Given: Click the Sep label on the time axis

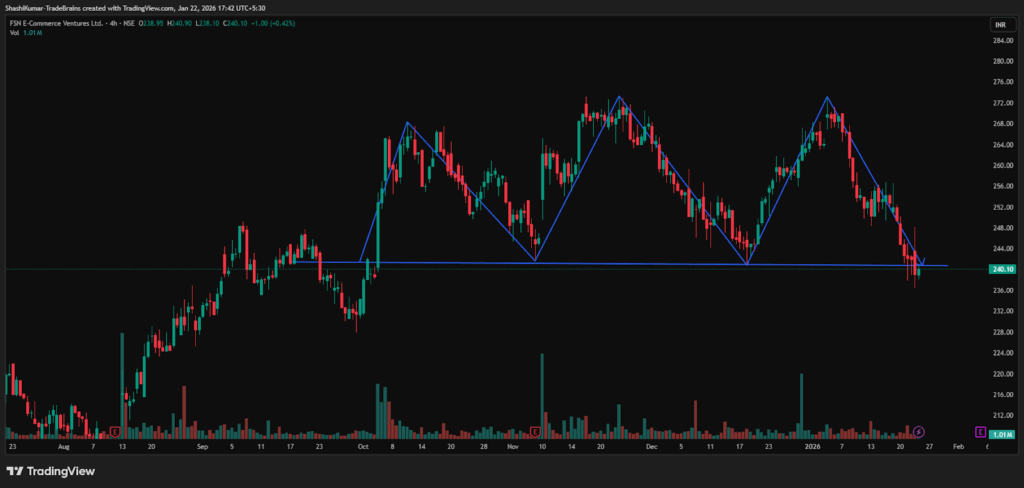Looking at the screenshot, I should coord(204,448).
